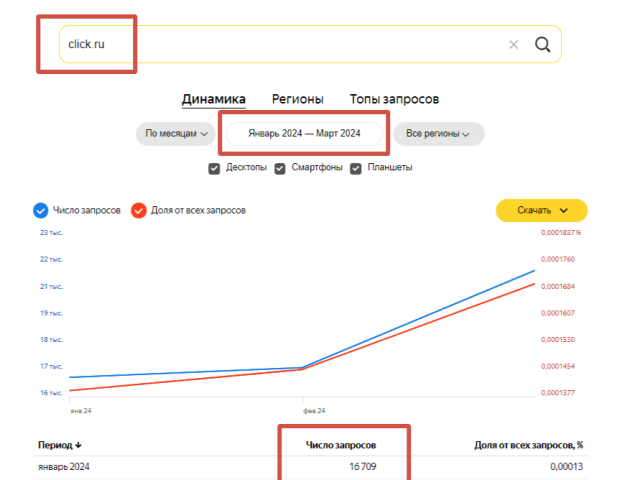Click the Доля от всех запросов, % header

(528, 445)
